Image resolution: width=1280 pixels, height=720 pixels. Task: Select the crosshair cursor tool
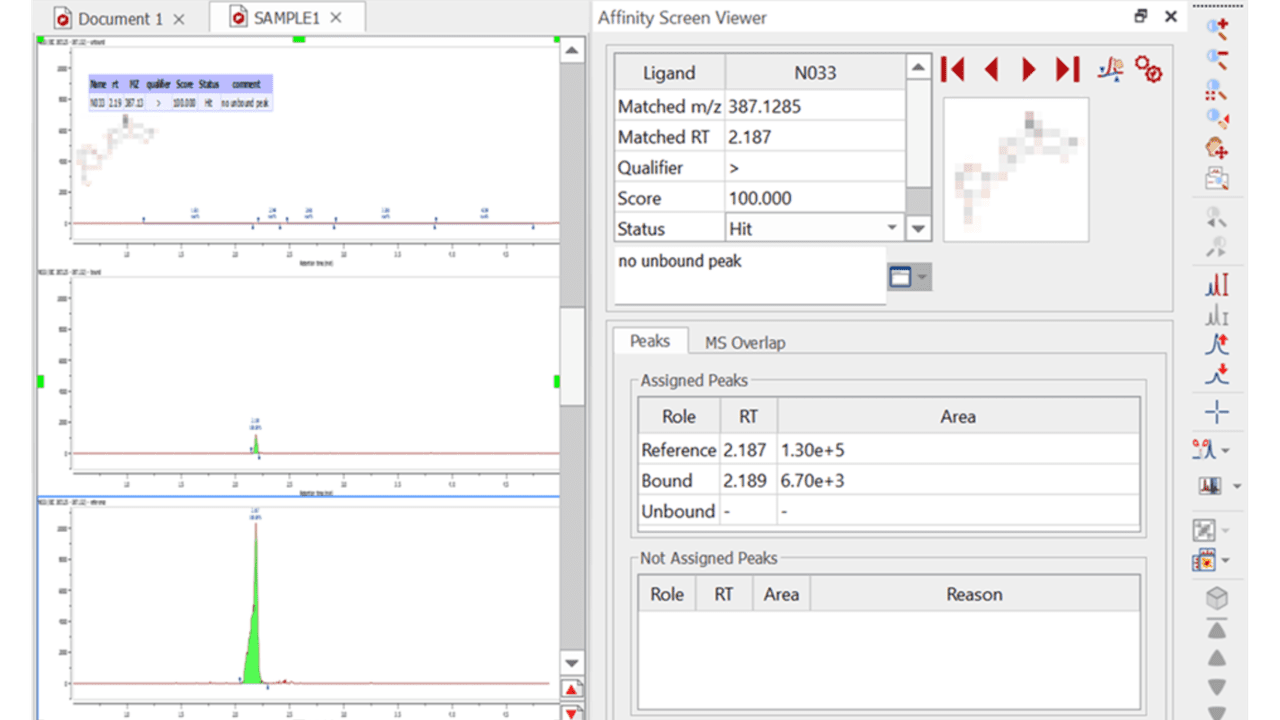click(1216, 412)
